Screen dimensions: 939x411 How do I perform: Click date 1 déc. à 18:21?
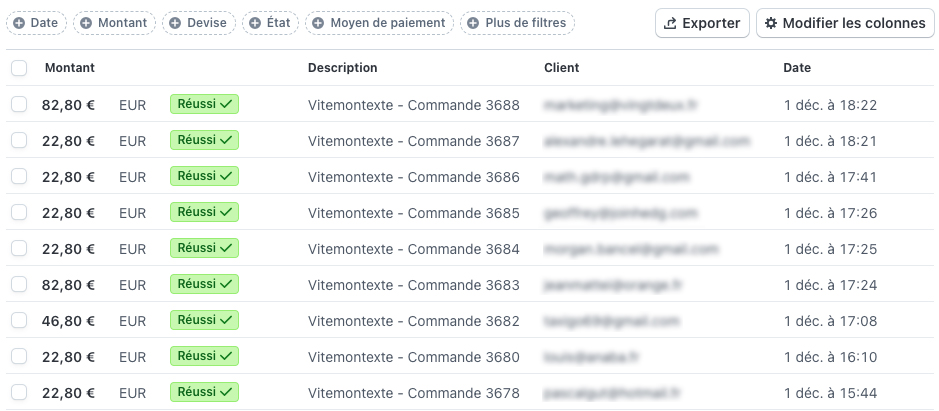(x=830, y=141)
